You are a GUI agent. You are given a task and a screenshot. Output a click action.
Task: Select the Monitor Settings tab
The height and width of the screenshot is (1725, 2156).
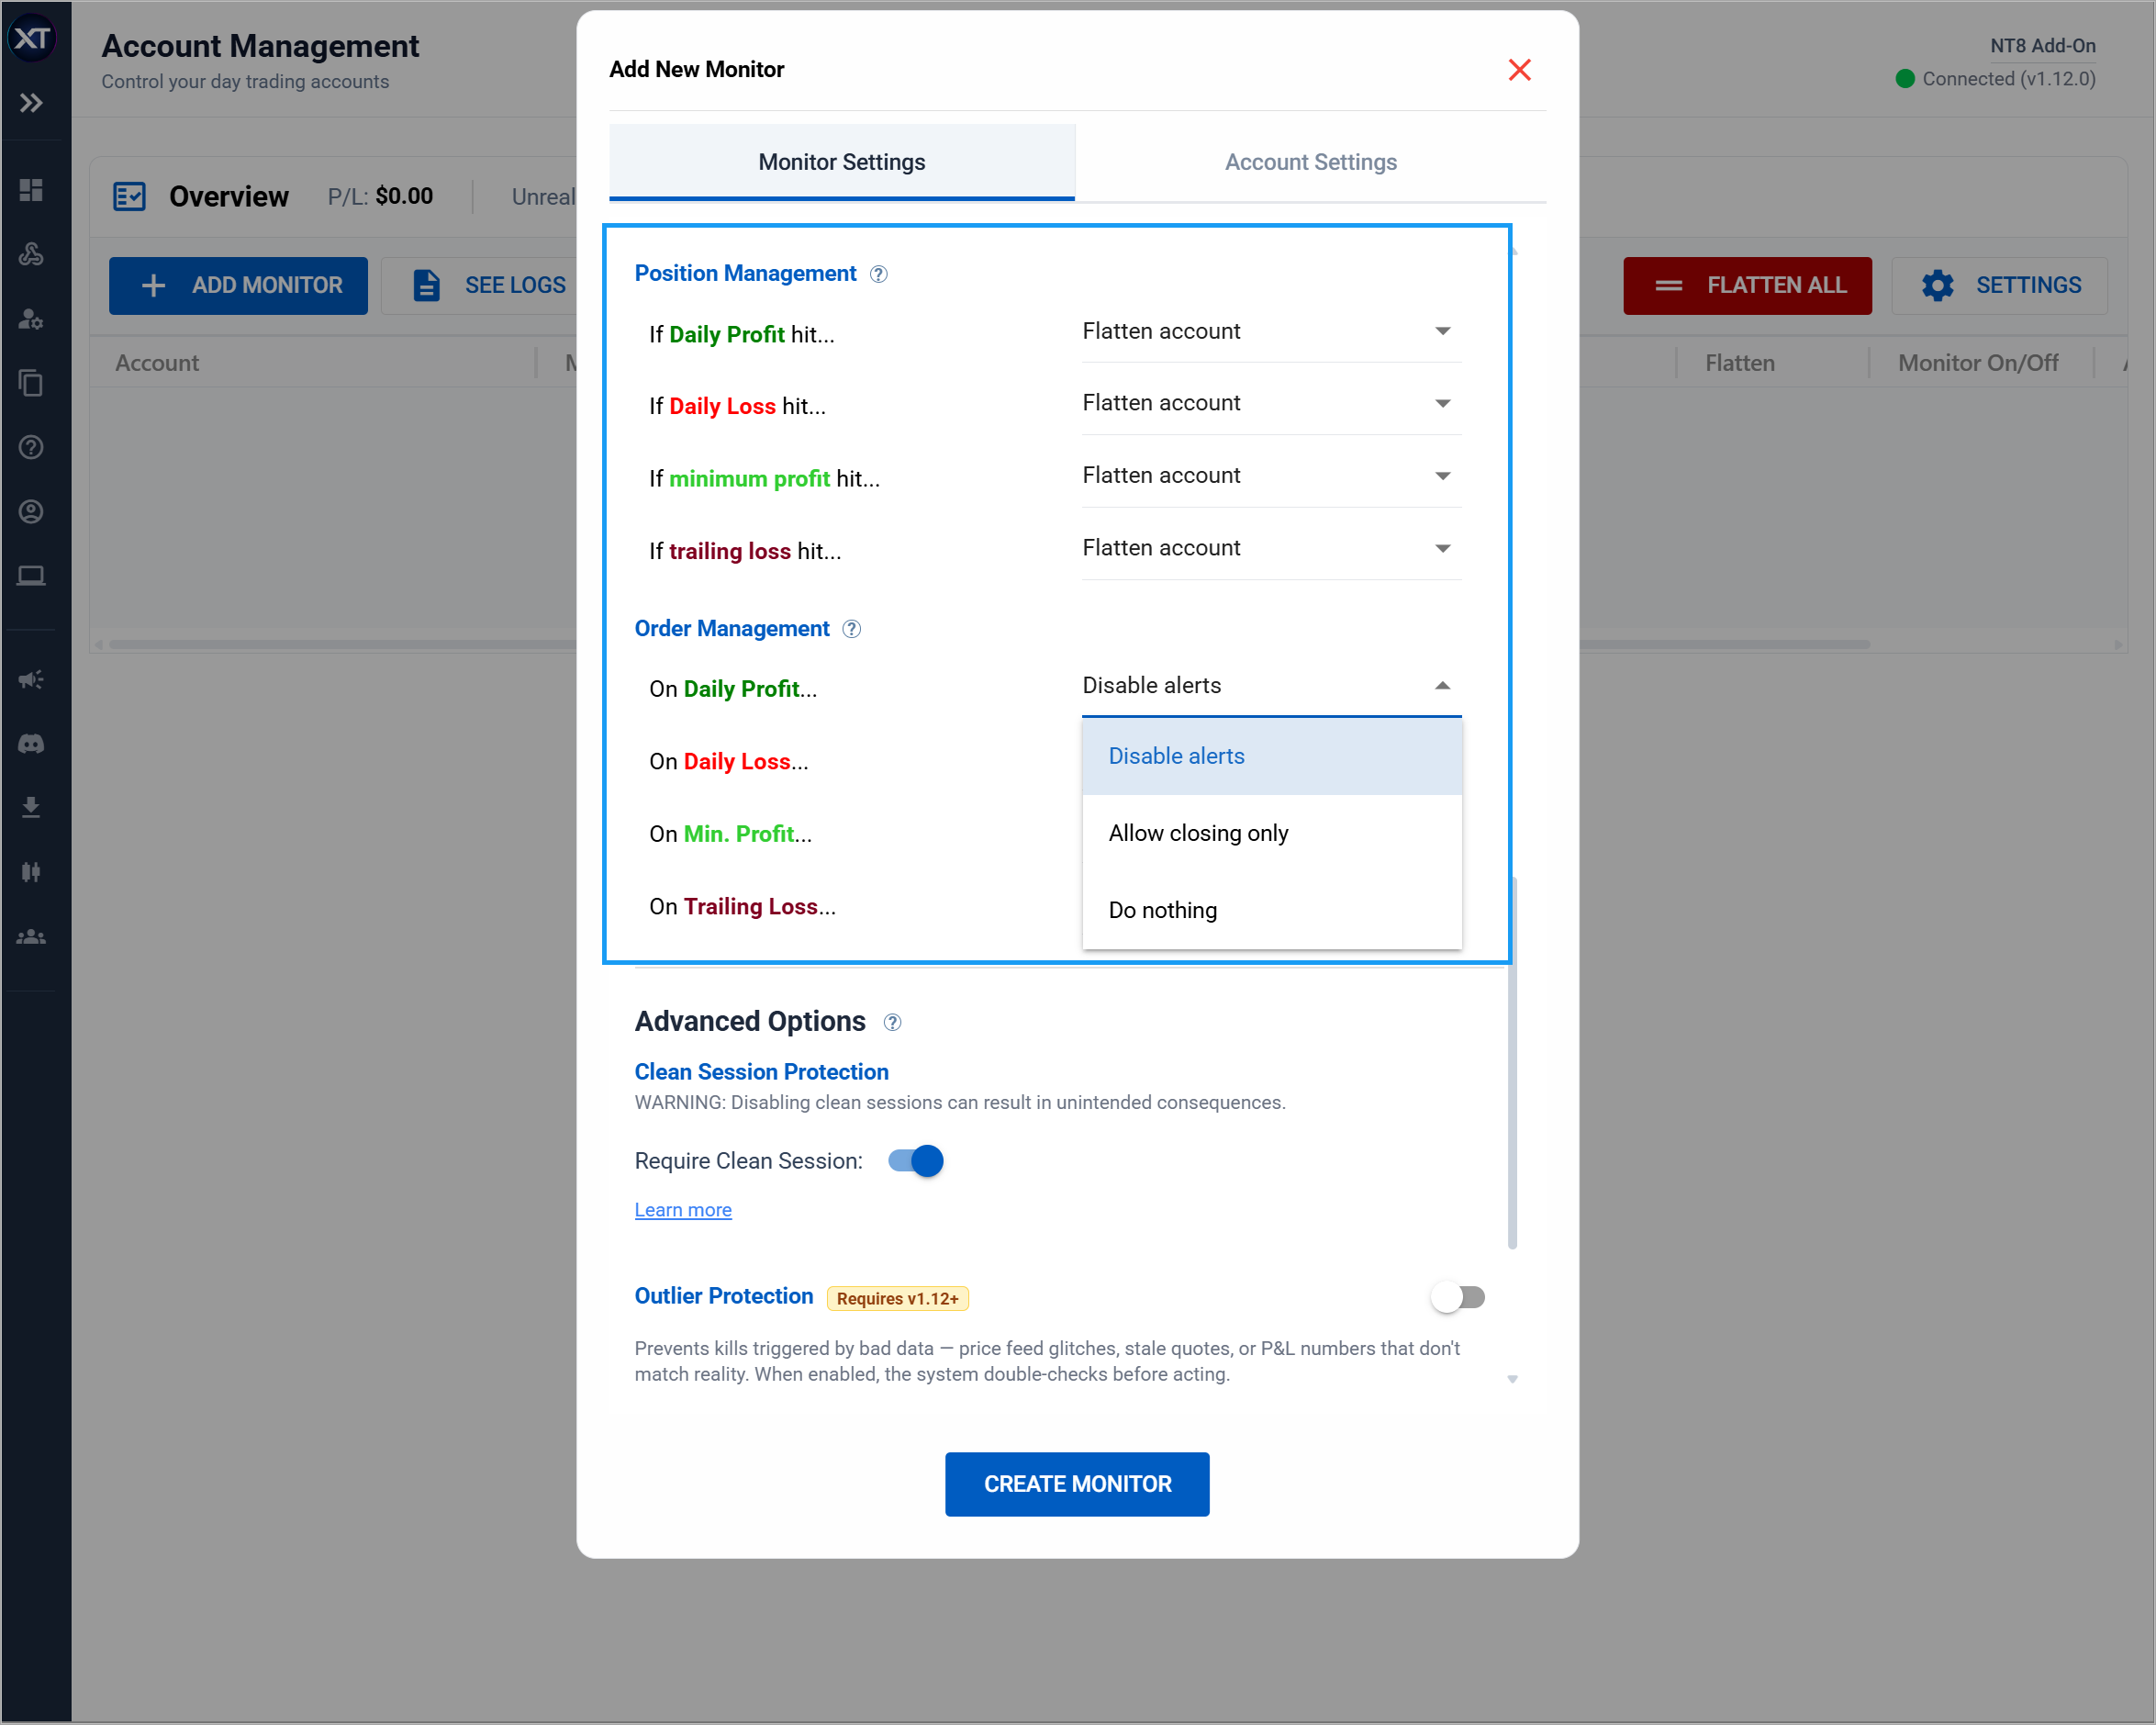[x=841, y=161]
